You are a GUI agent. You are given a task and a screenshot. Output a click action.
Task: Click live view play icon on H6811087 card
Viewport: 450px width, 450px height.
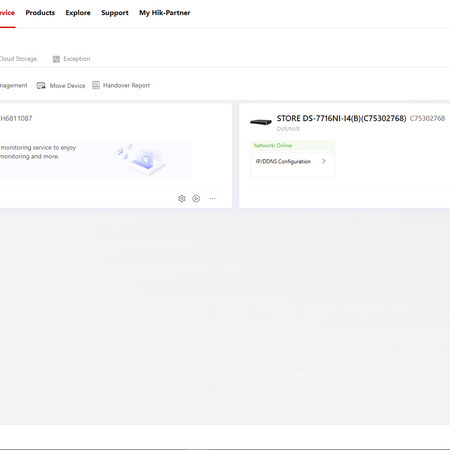click(x=196, y=199)
